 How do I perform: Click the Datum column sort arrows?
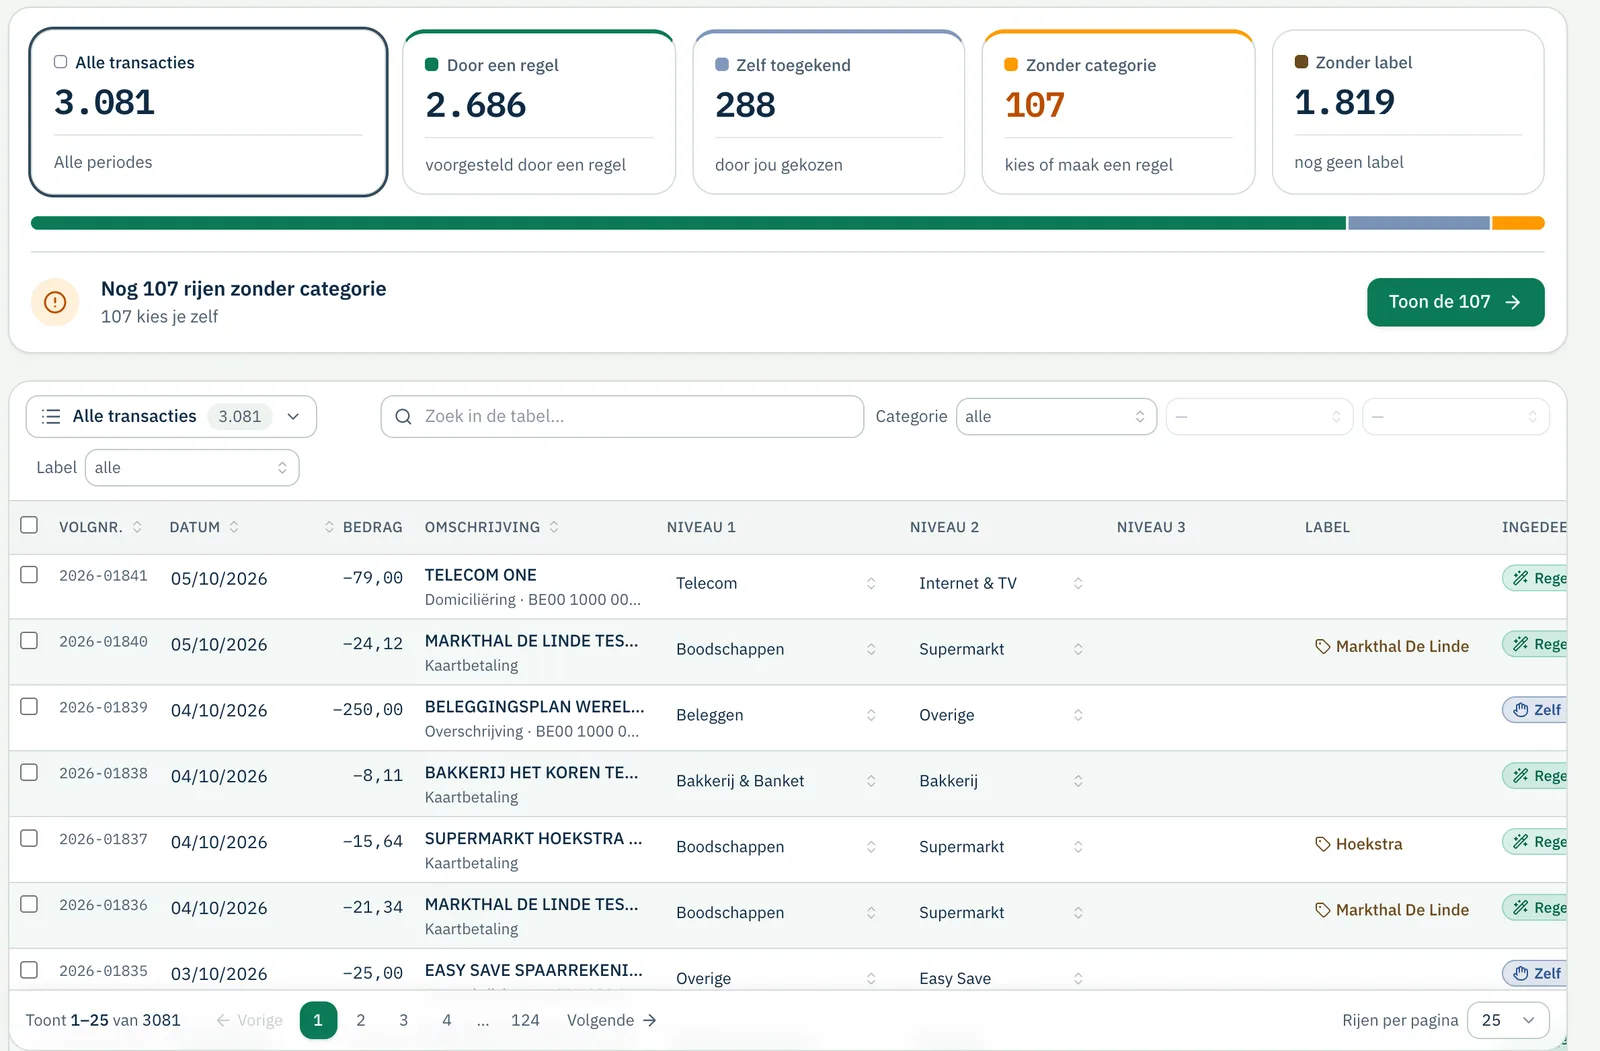tap(234, 527)
